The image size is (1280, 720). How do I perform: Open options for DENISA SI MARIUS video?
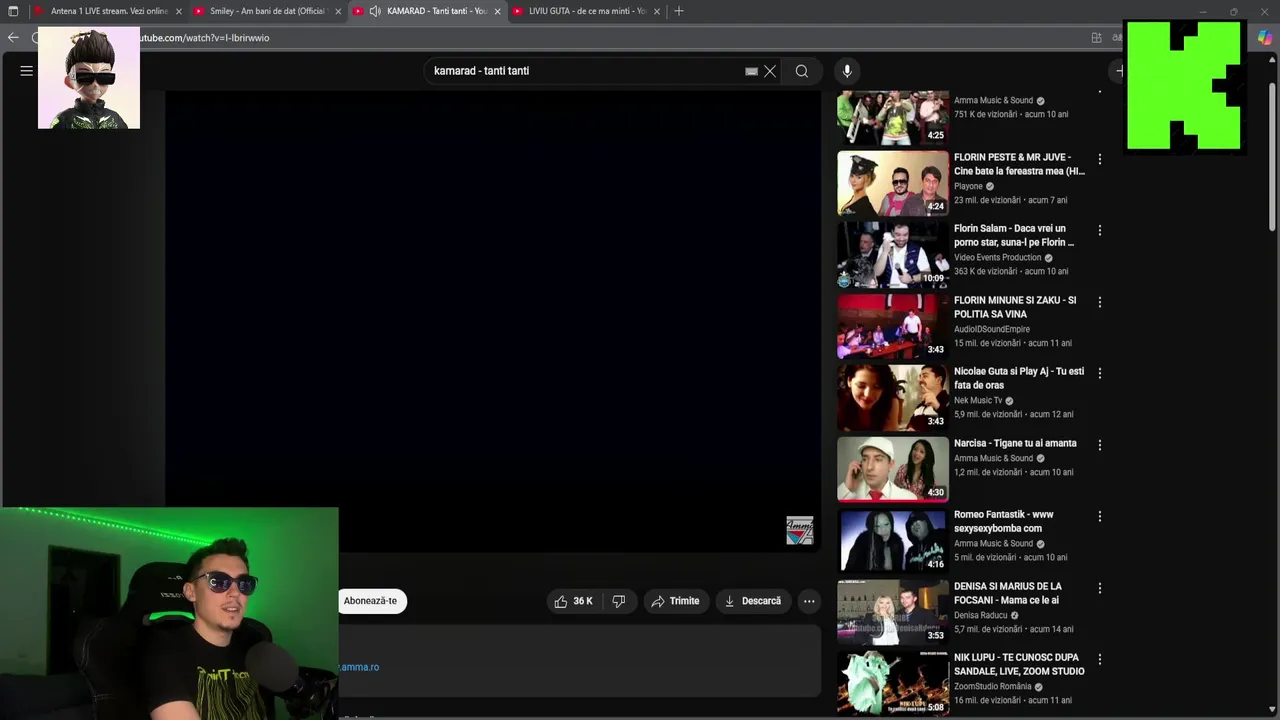(1100, 588)
